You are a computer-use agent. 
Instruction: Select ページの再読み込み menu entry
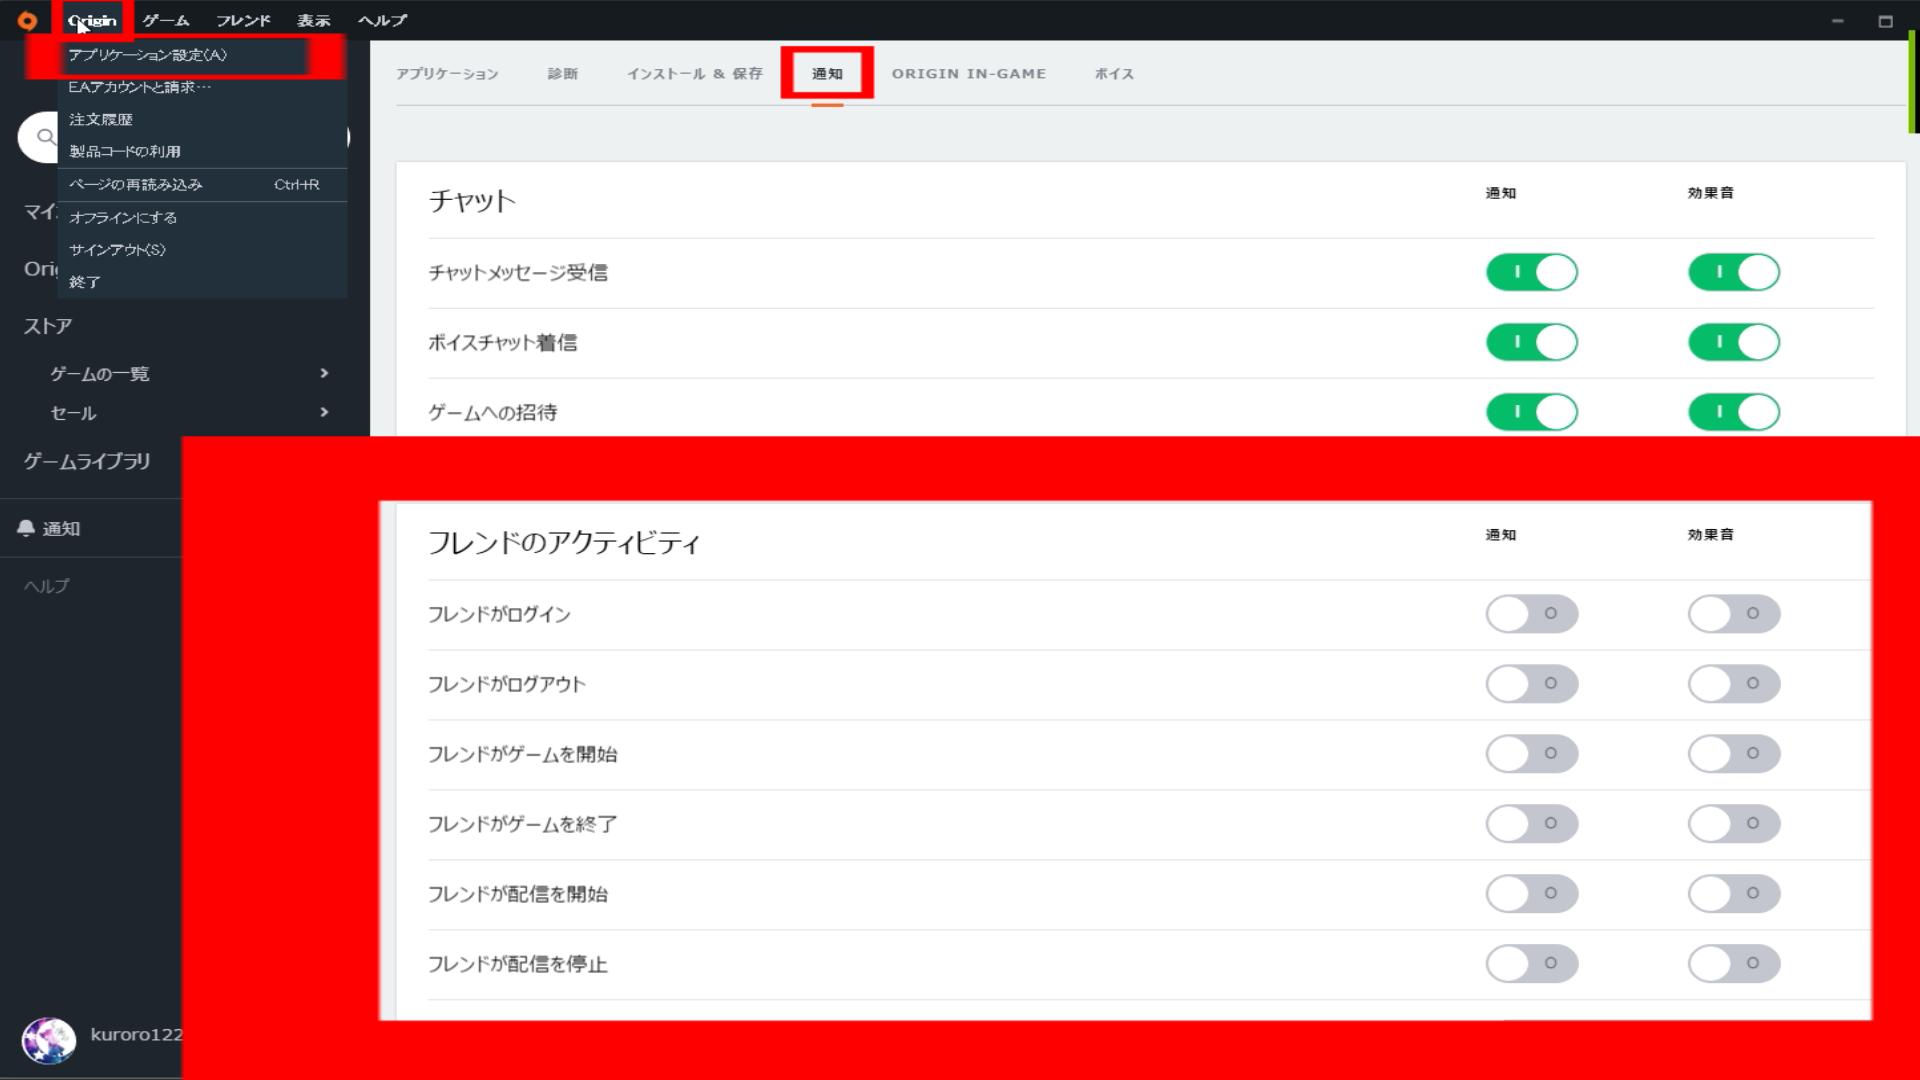[x=202, y=184]
